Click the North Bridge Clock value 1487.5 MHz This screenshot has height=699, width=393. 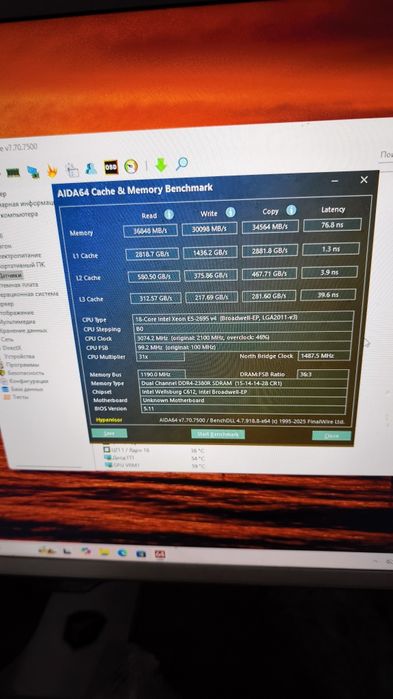point(323,356)
